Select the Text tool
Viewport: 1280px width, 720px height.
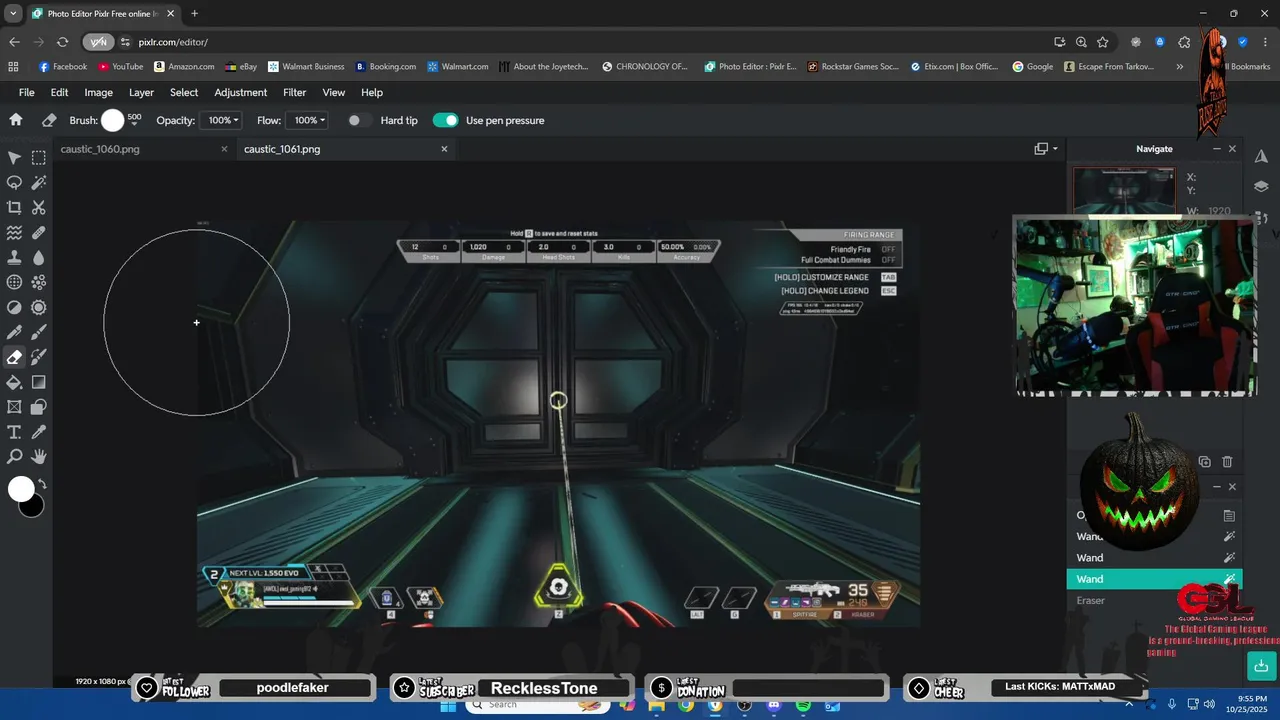[x=14, y=432]
